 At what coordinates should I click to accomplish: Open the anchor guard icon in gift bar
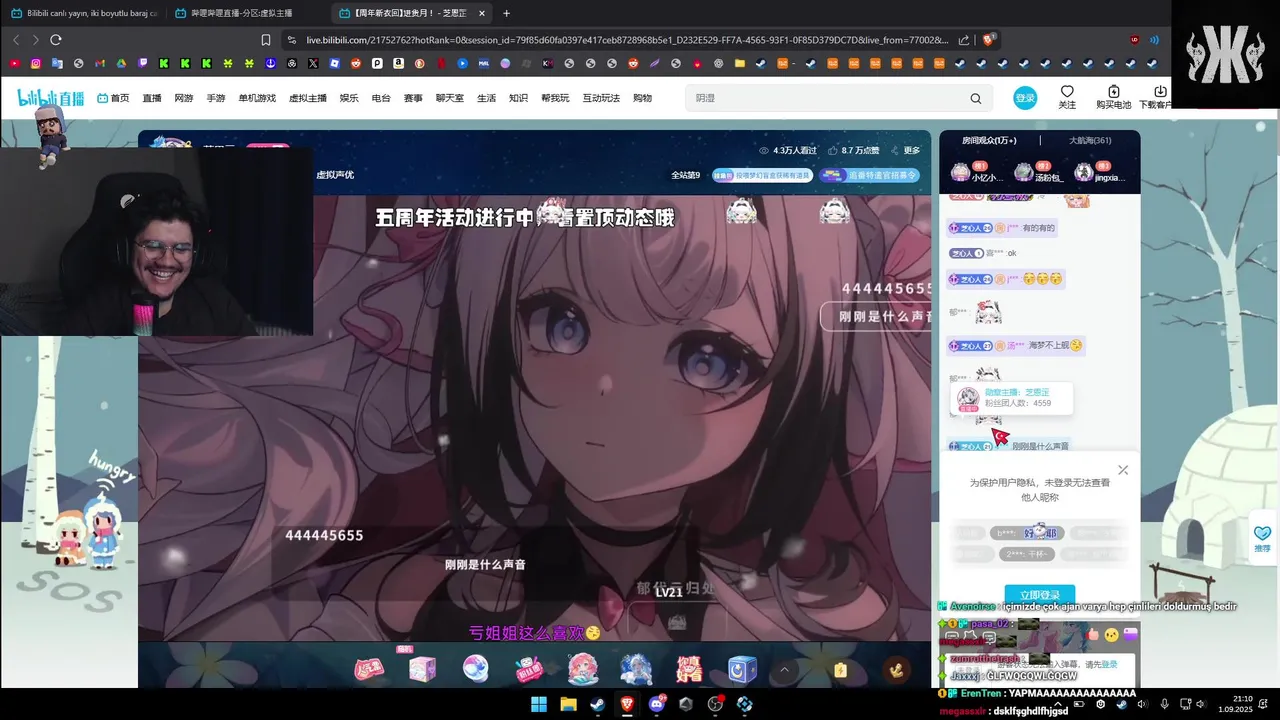[x=897, y=670]
